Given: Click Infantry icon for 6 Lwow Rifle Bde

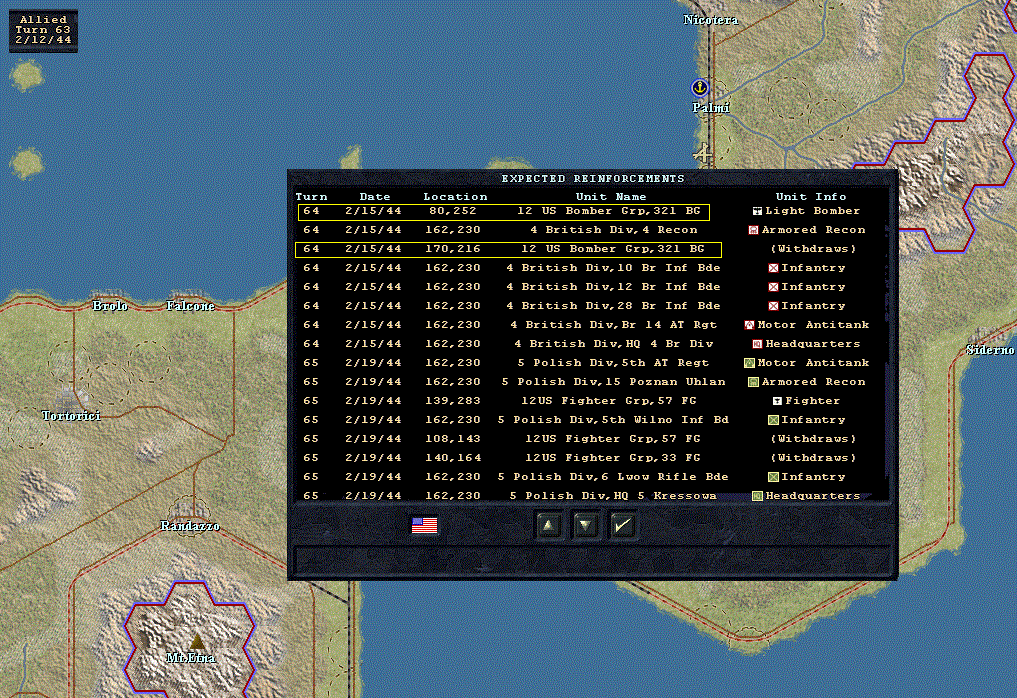Looking at the screenshot, I should pyautogui.click(x=773, y=477).
